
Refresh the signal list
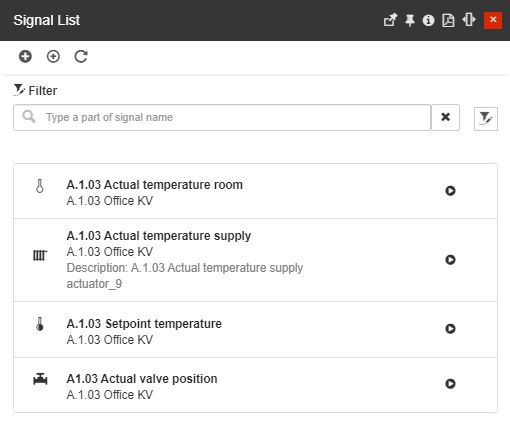click(x=81, y=56)
